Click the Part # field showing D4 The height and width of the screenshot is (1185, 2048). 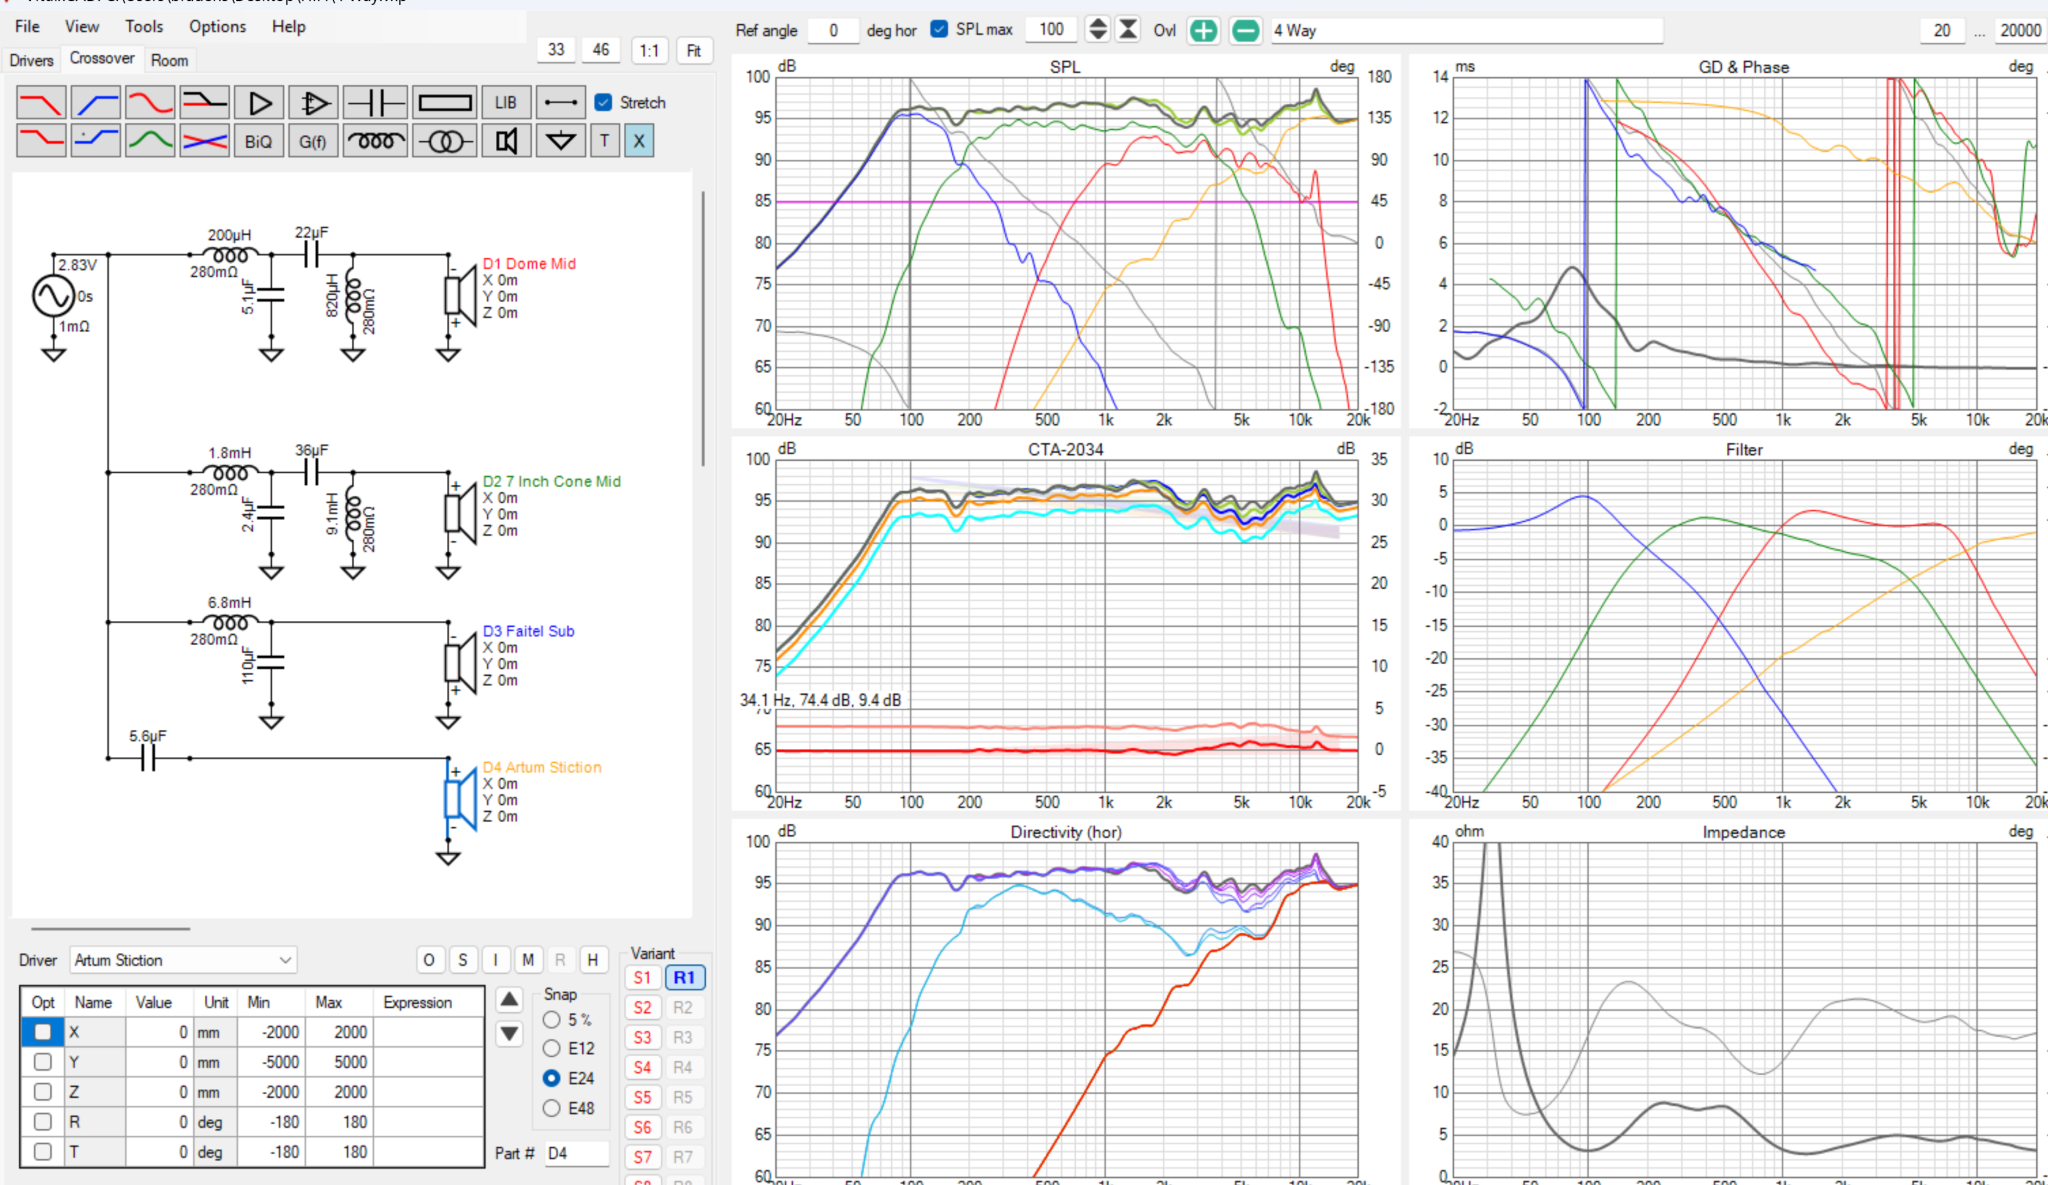pos(576,1153)
